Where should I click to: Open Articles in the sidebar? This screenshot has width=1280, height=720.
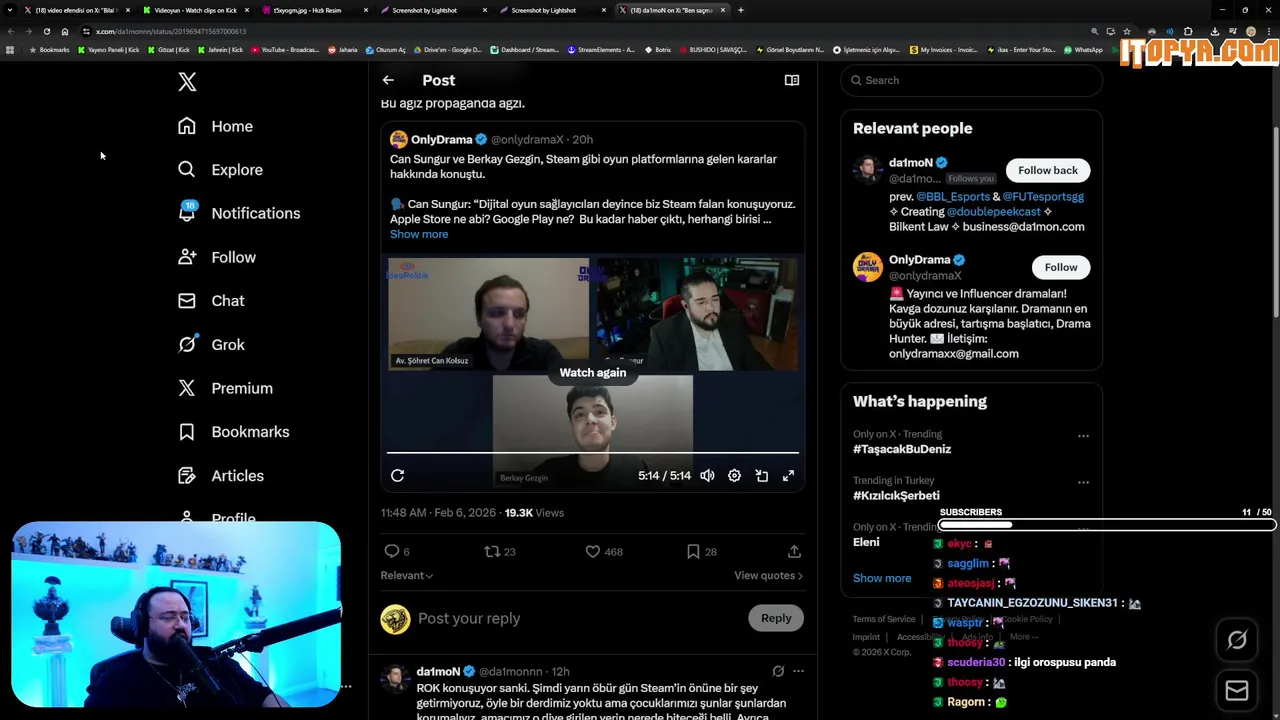coord(220,476)
